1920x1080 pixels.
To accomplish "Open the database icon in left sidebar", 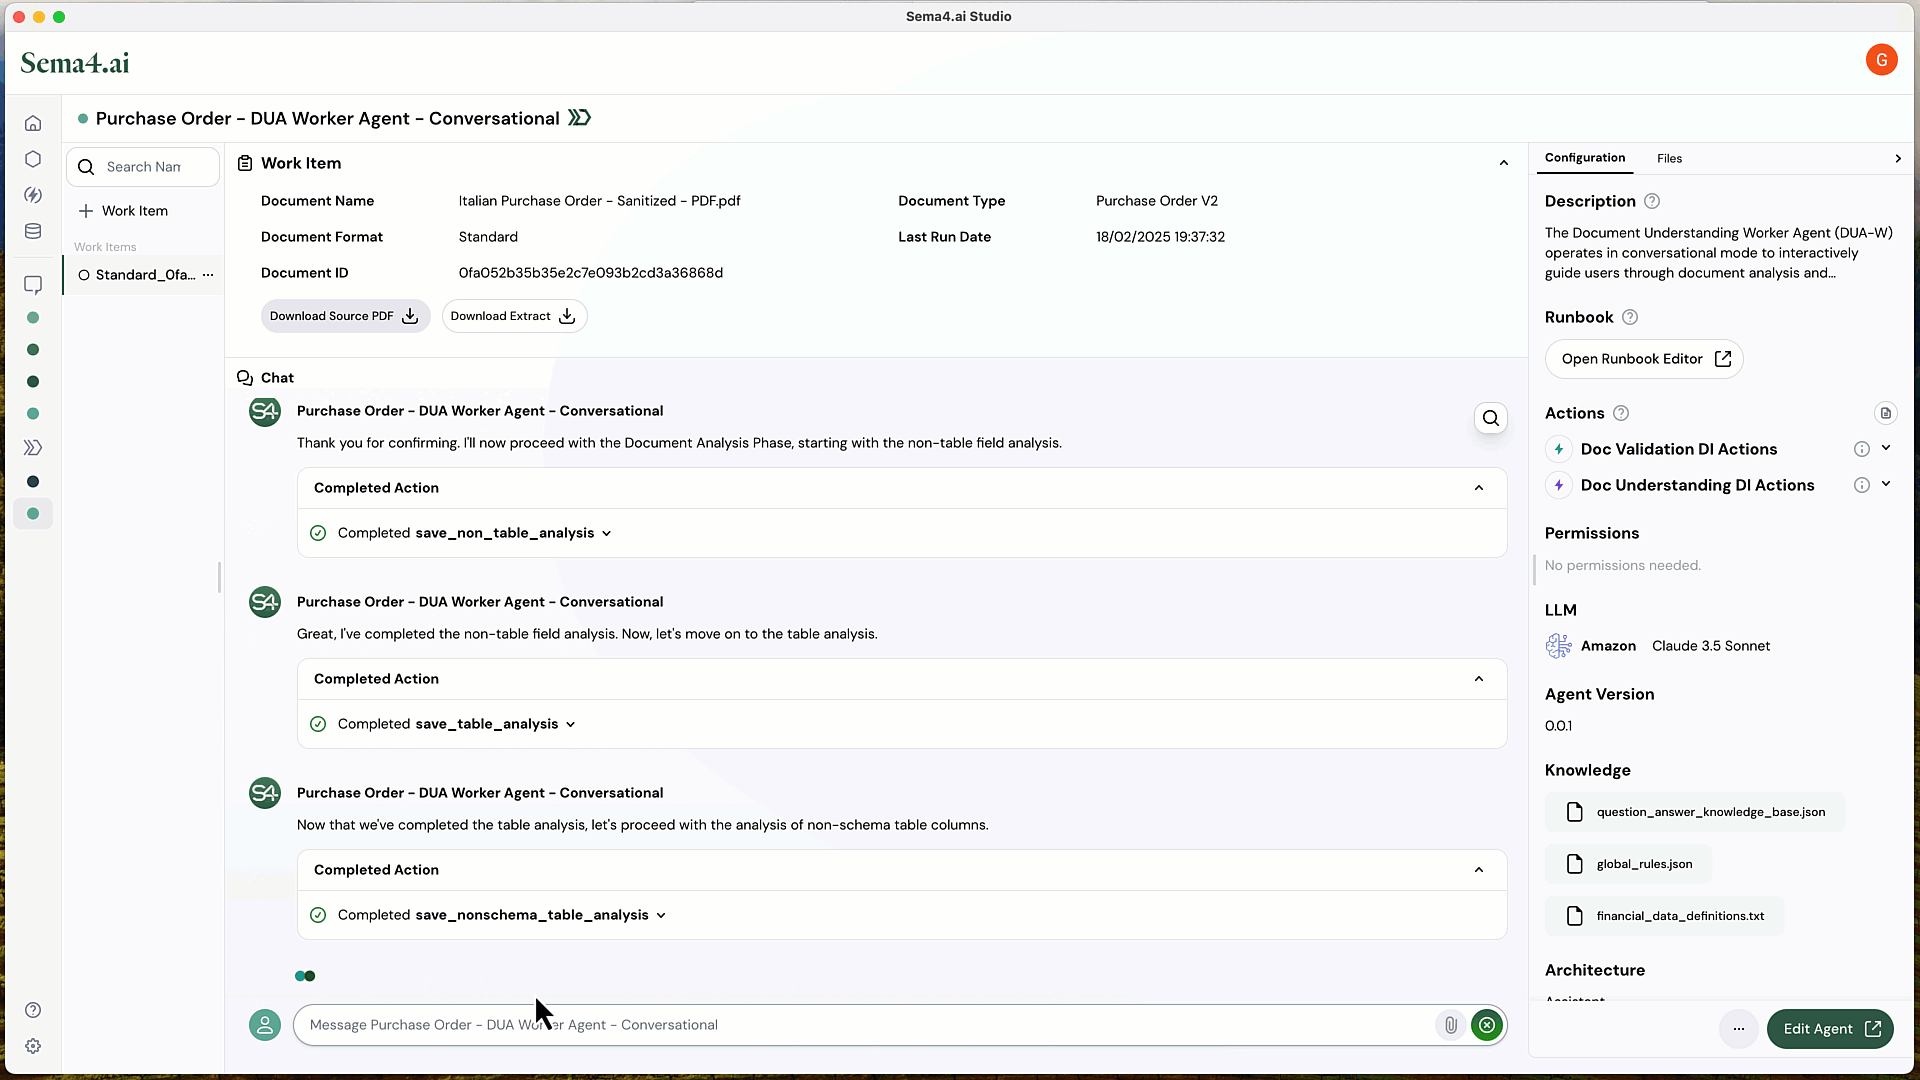I will [33, 231].
